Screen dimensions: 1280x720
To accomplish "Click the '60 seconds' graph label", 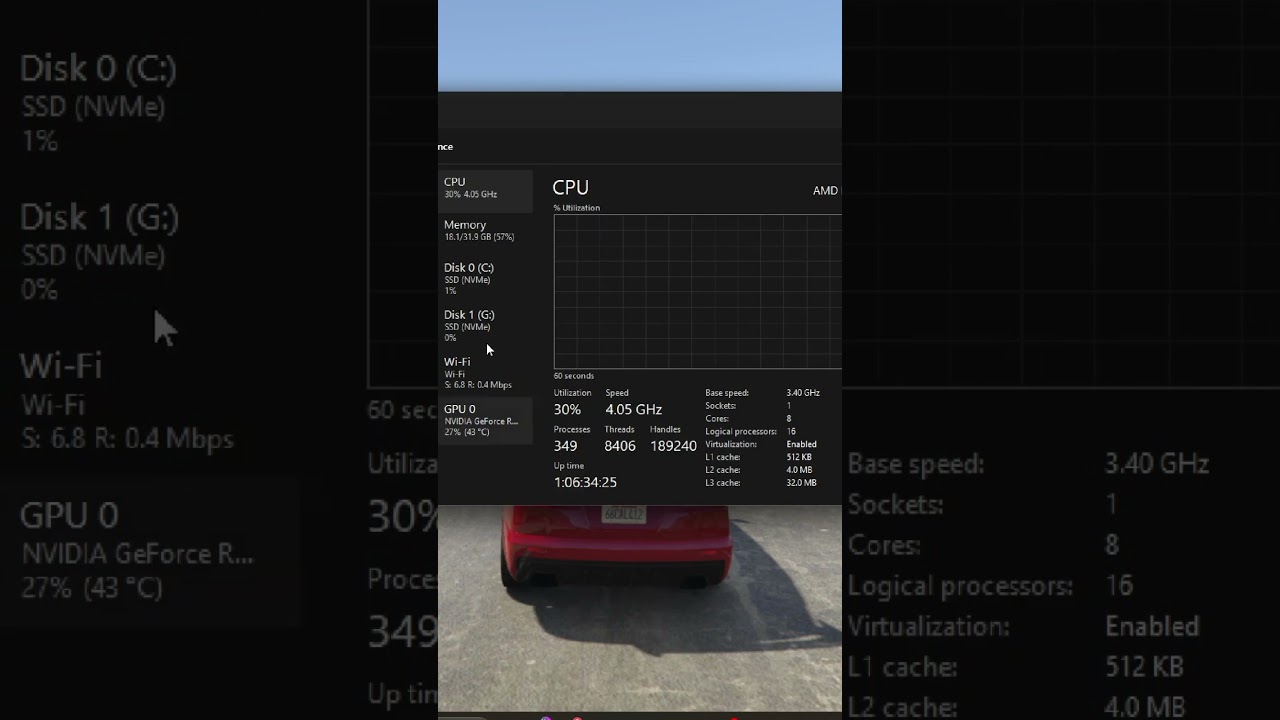I will (574, 376).
